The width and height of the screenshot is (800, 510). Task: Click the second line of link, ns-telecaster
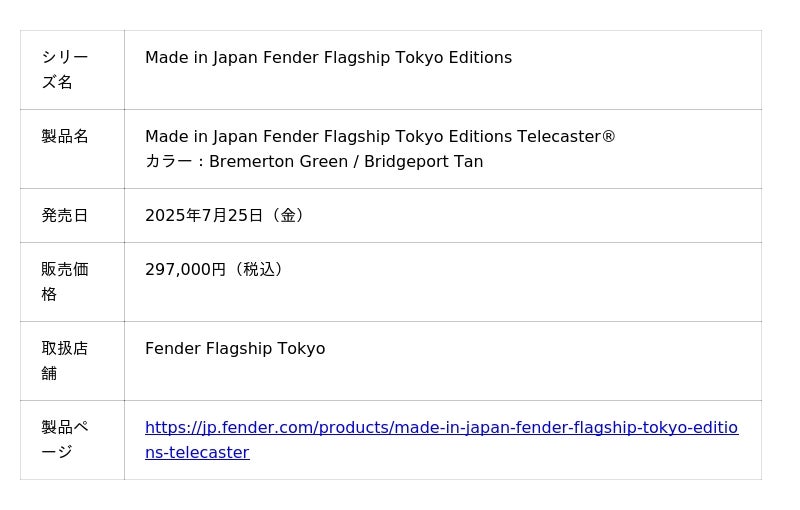tap(197, 453)
